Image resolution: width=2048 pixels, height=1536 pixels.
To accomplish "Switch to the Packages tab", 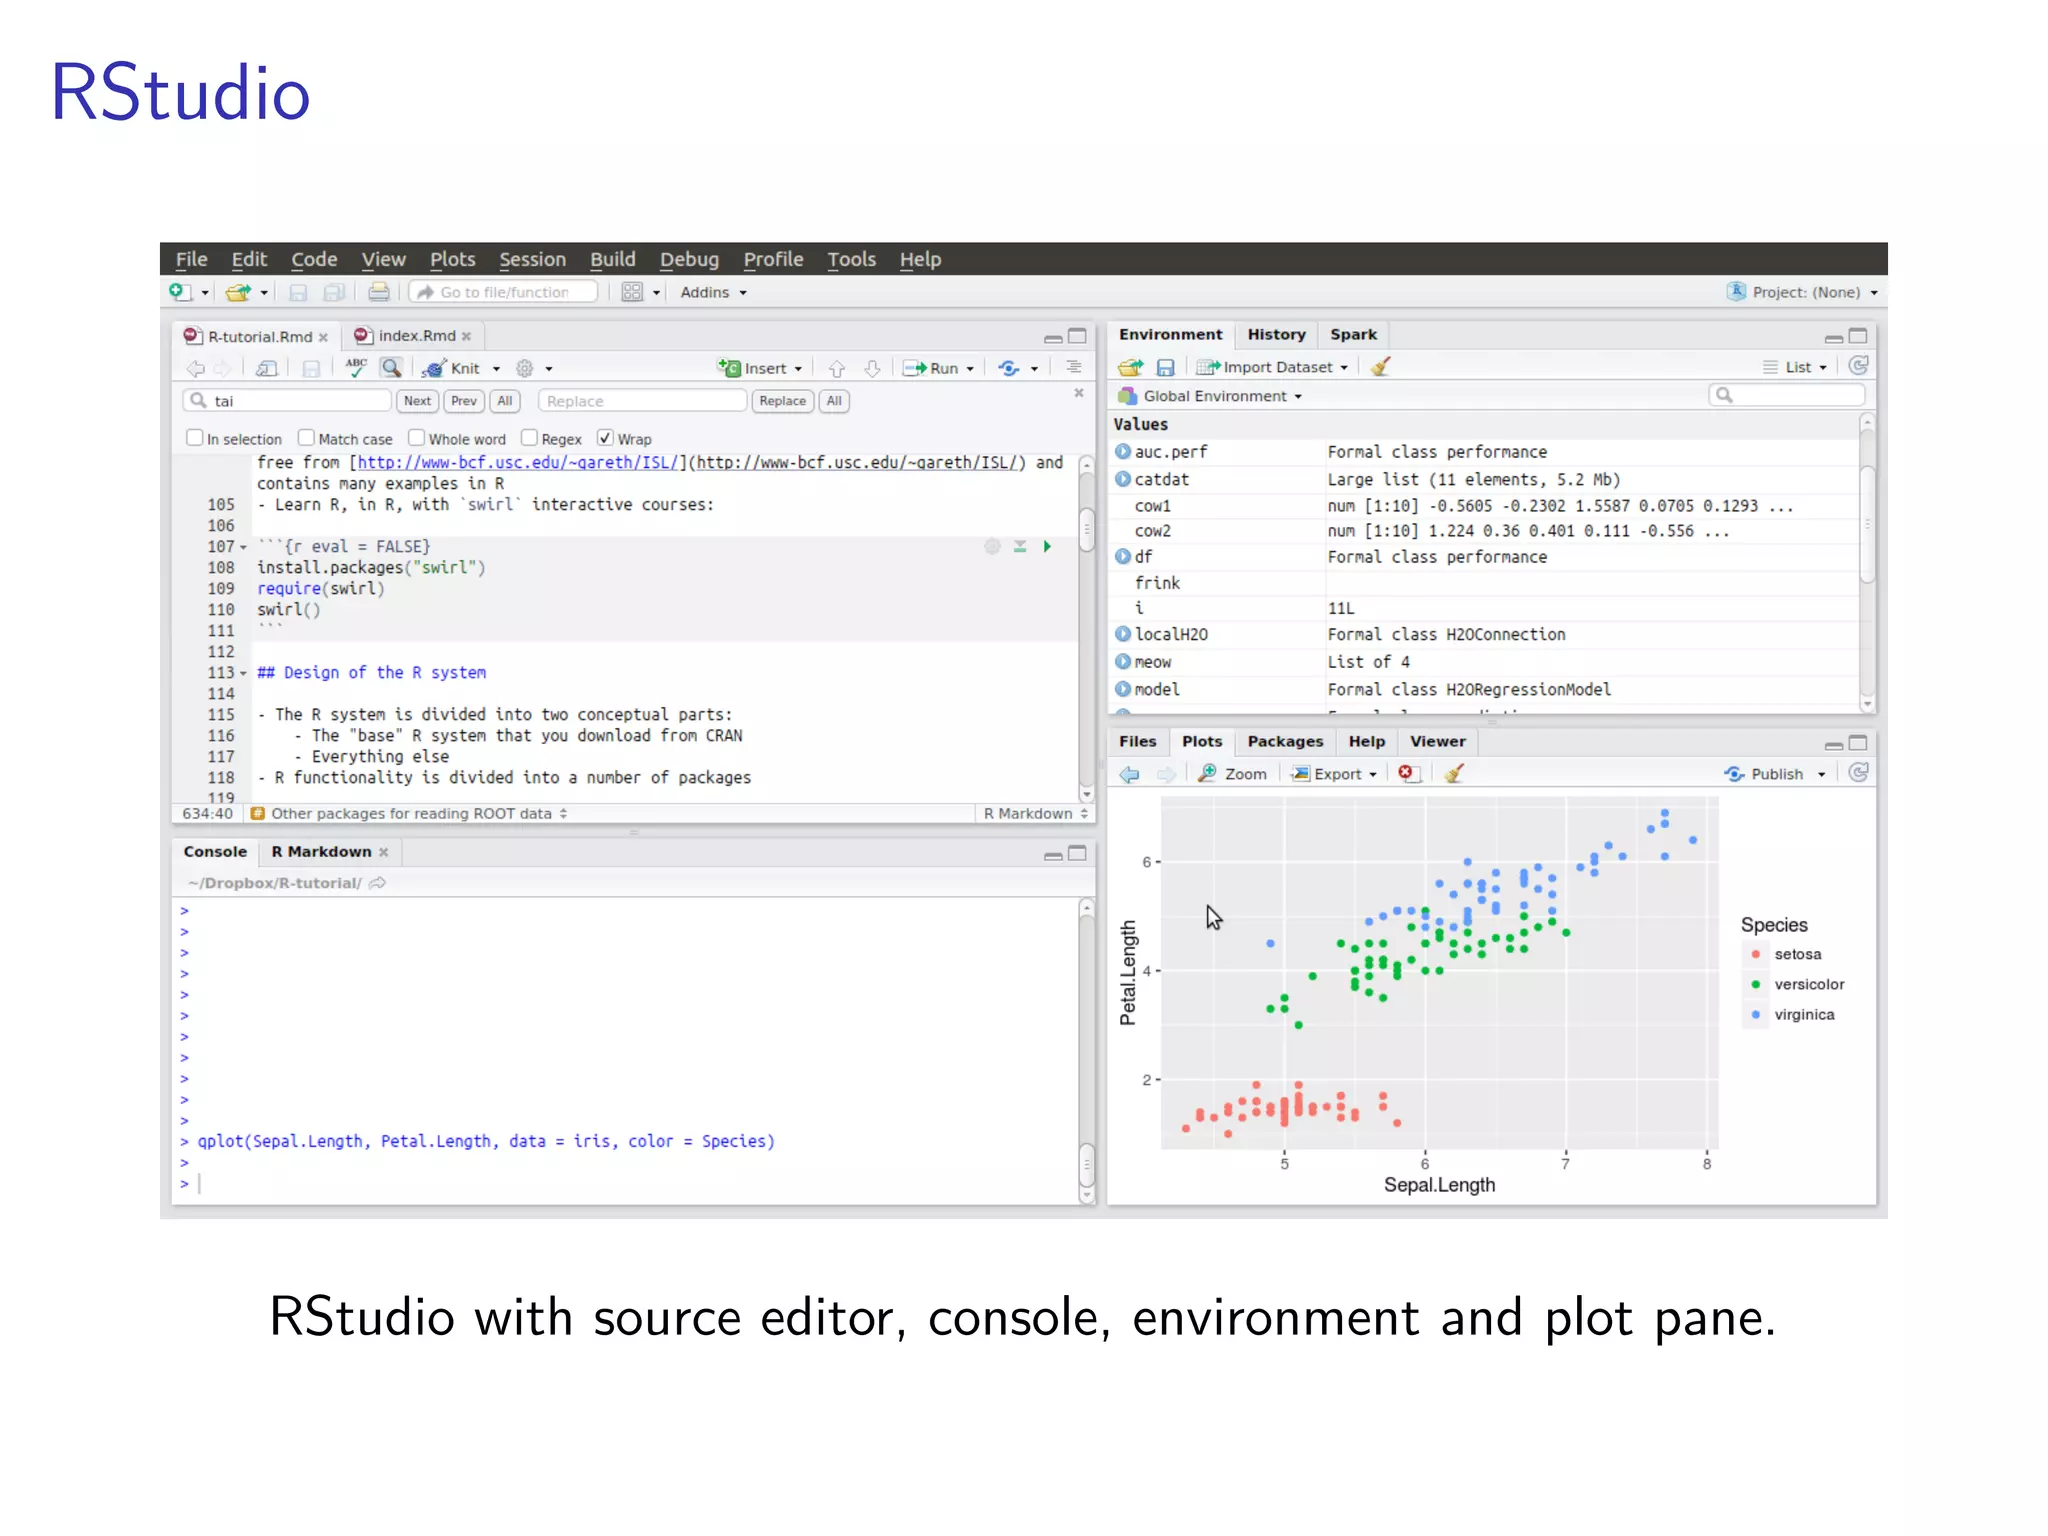I will (x=1285, y=741).
